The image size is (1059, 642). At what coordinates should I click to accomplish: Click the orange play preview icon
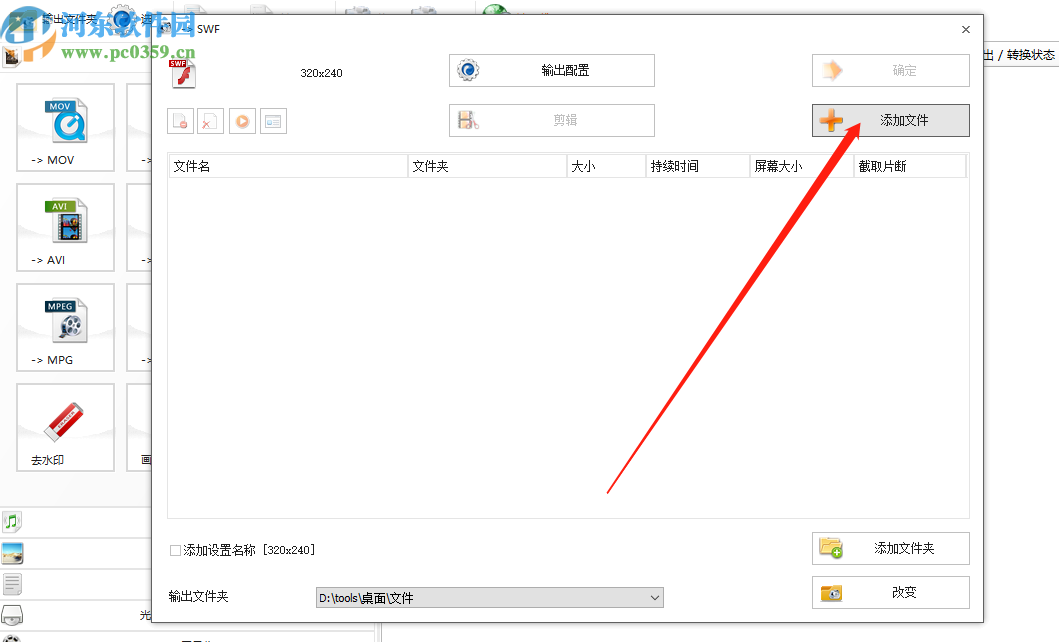click(242, 122)
